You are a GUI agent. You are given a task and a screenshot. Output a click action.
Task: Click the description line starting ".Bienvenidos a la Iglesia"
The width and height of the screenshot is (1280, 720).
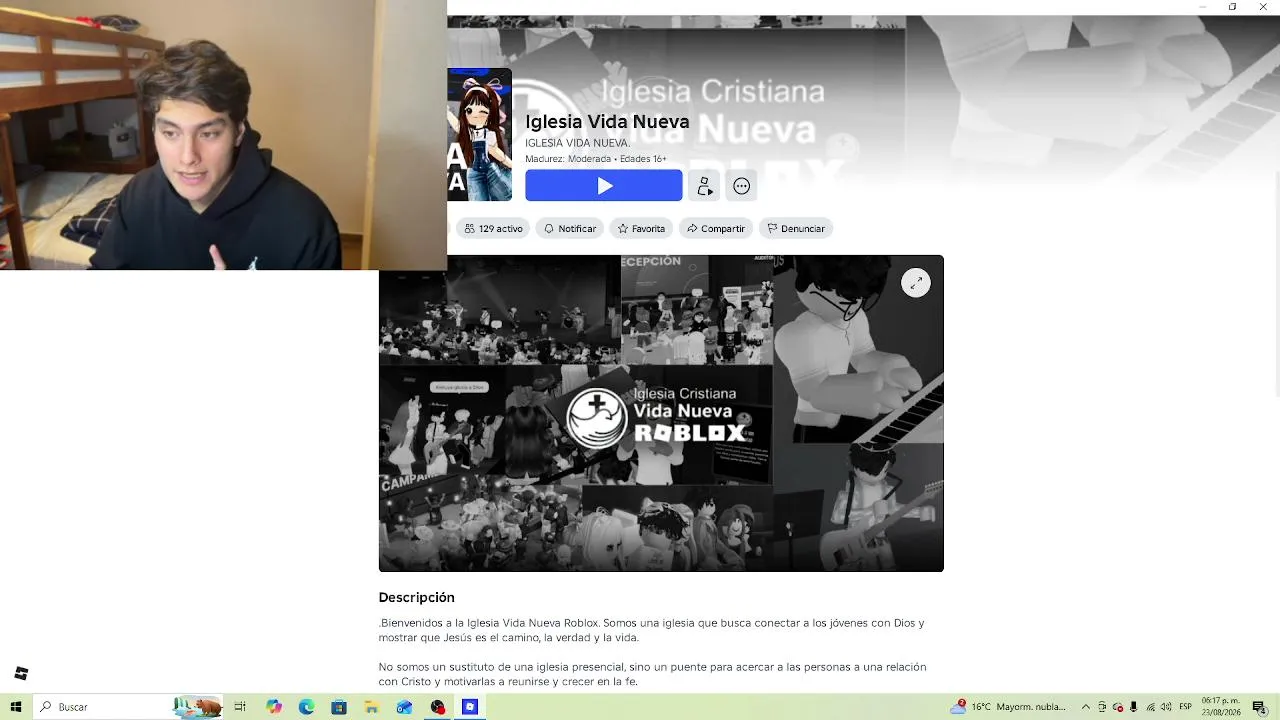(651, 623)
